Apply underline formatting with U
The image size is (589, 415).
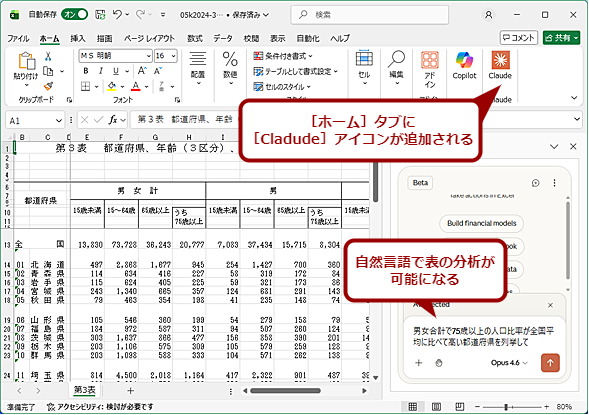[116, 71]
